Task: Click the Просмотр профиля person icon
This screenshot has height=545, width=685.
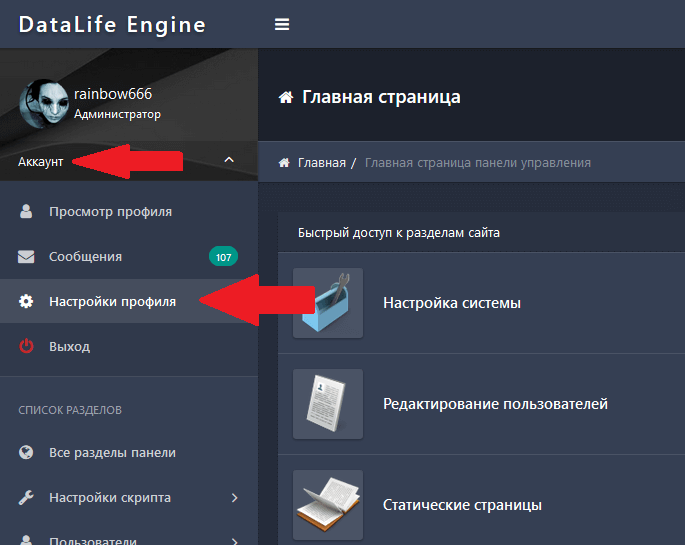Action: pyautogui.click(x=26, y=211)
